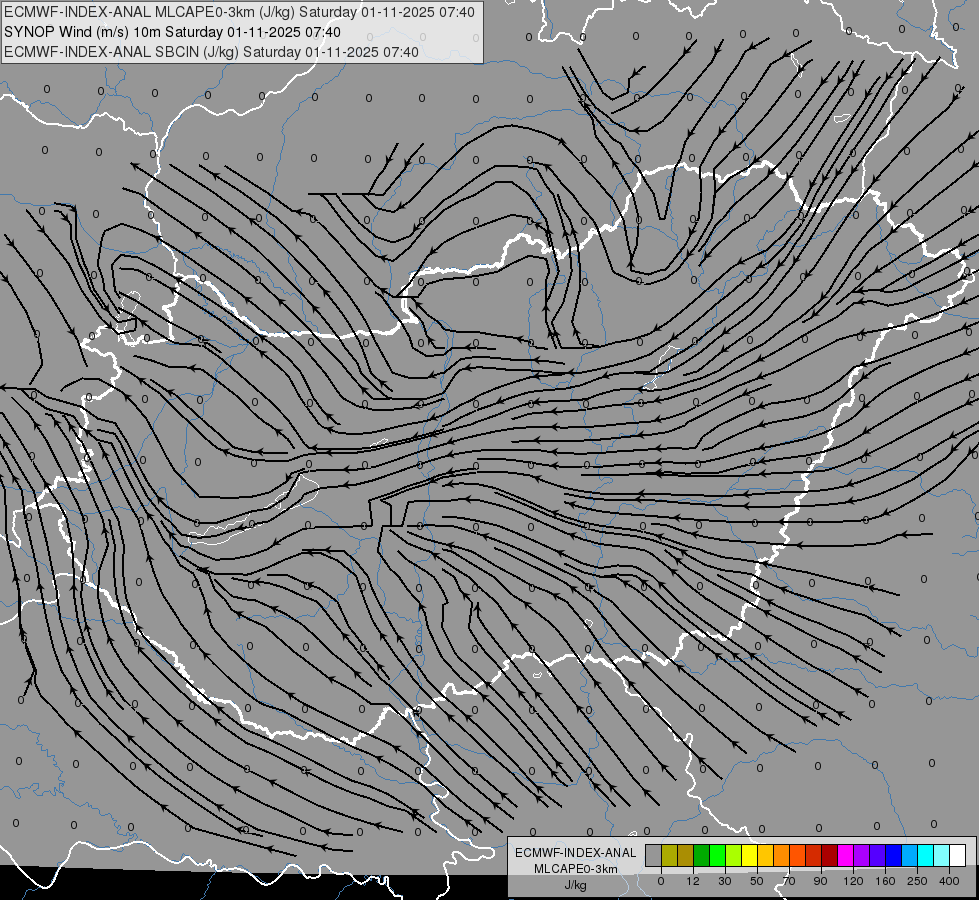Click the legend ECMWF-INDEX-ANAL label
Image resolution: width=979 pixels, height=900 pixels.
(x=576, y=853)
